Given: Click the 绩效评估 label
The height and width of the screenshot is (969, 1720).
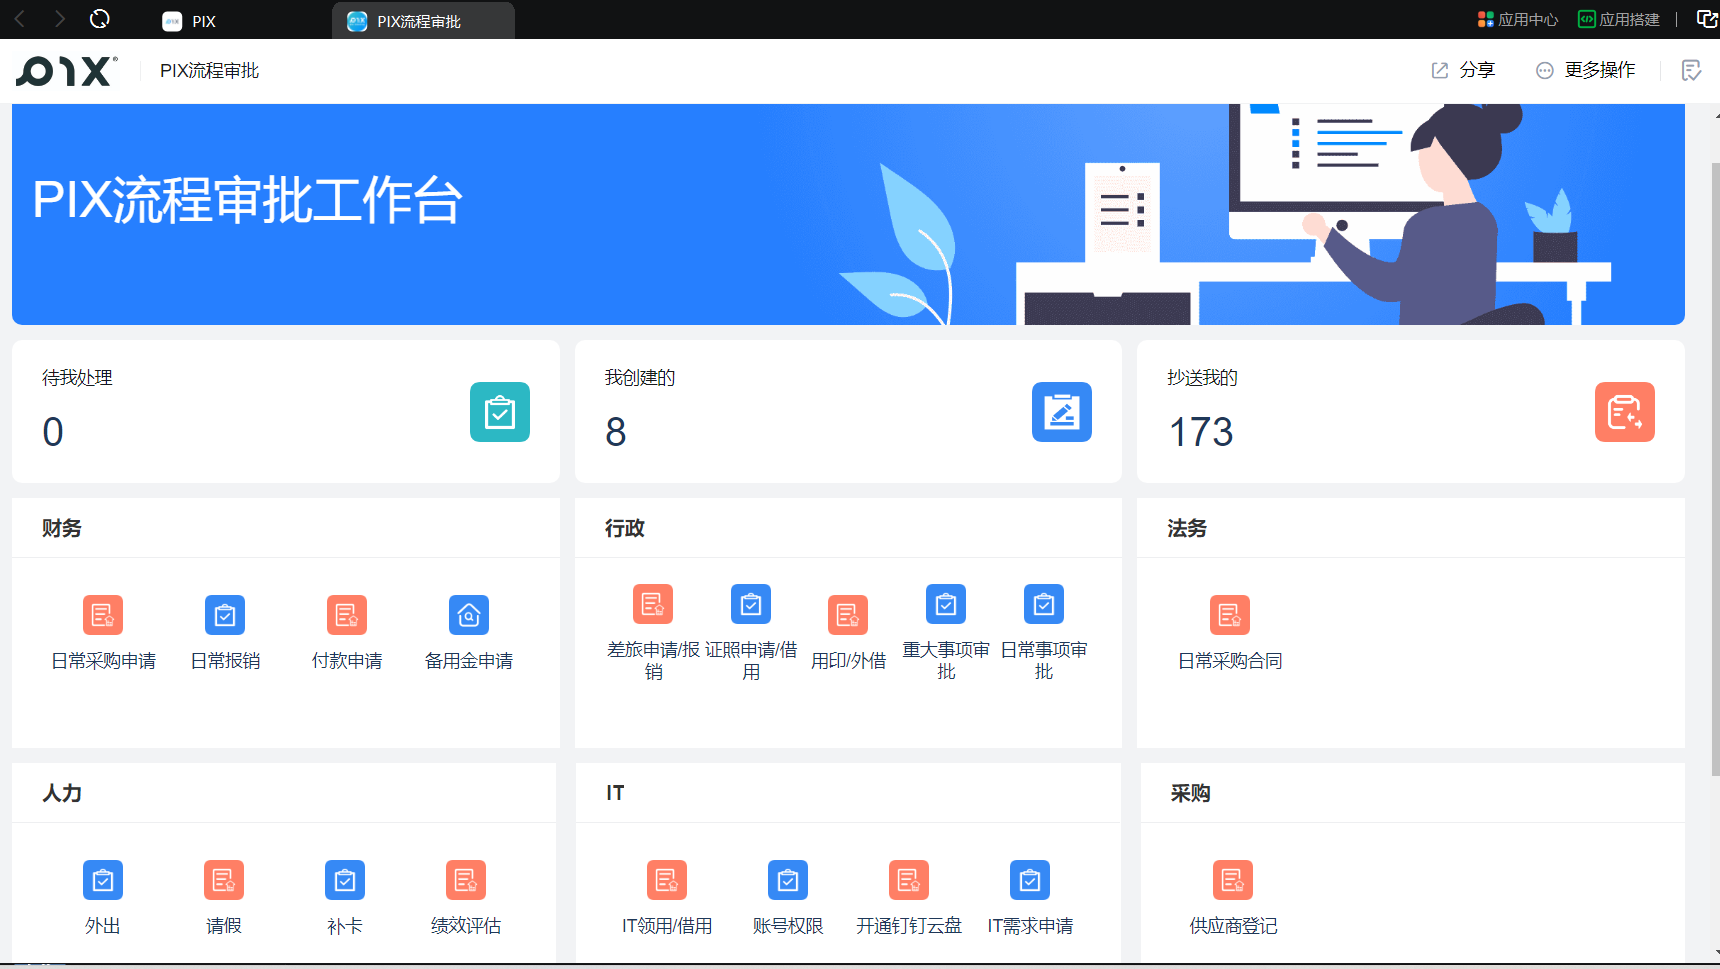Looking at the screenshot, I should pos(466,926).
